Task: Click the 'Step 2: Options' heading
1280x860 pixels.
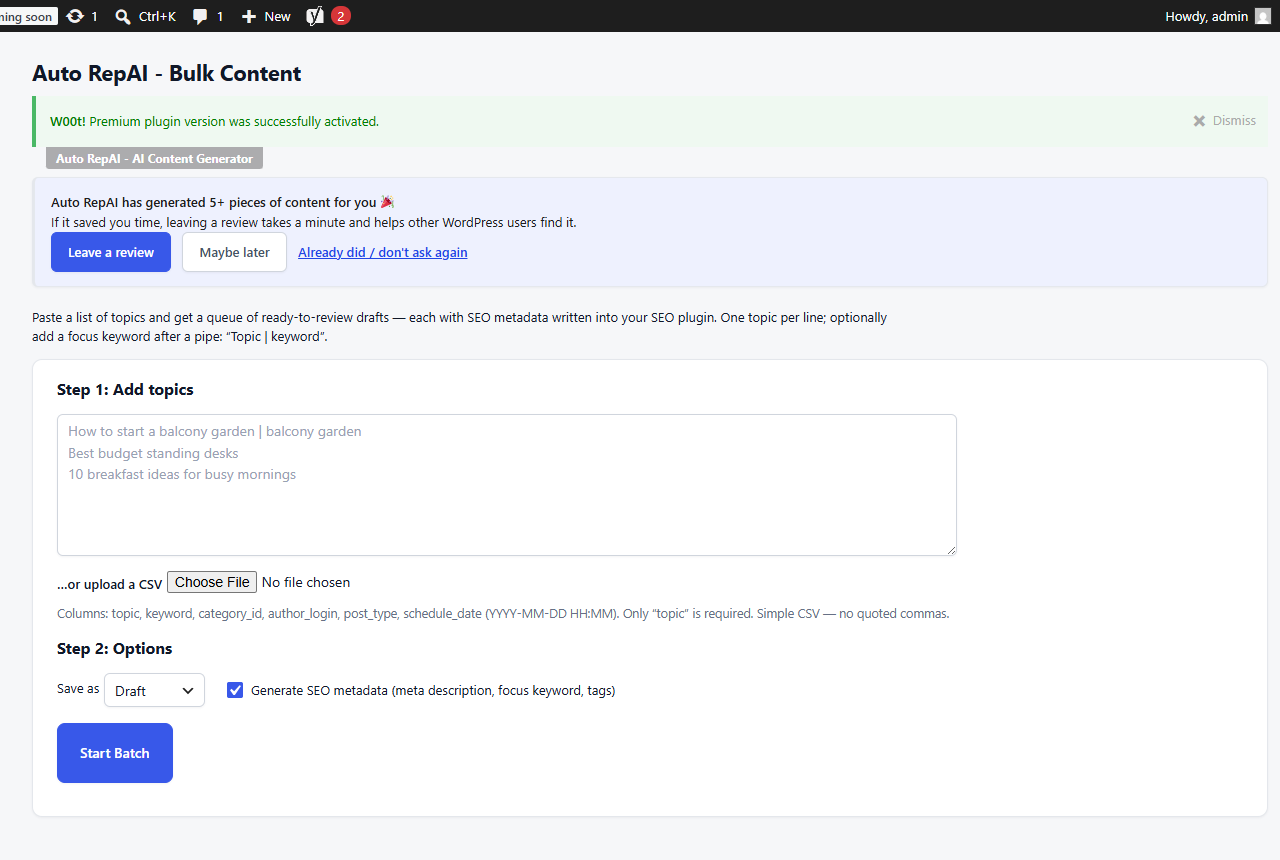Action: point(114,648)
